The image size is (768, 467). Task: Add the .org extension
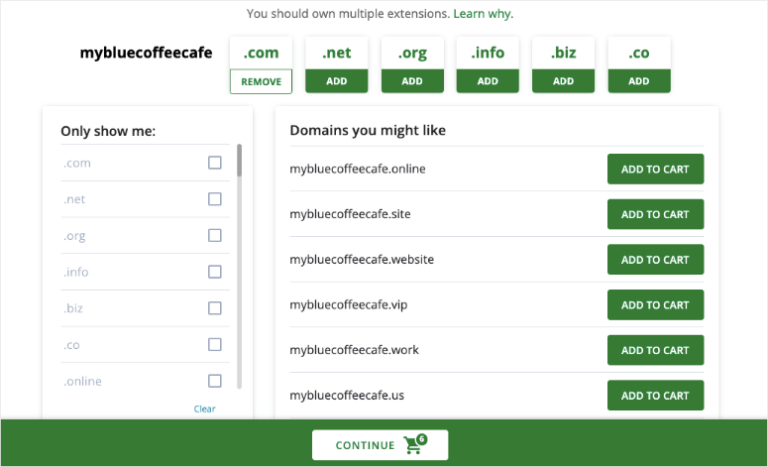coord(412,81)
